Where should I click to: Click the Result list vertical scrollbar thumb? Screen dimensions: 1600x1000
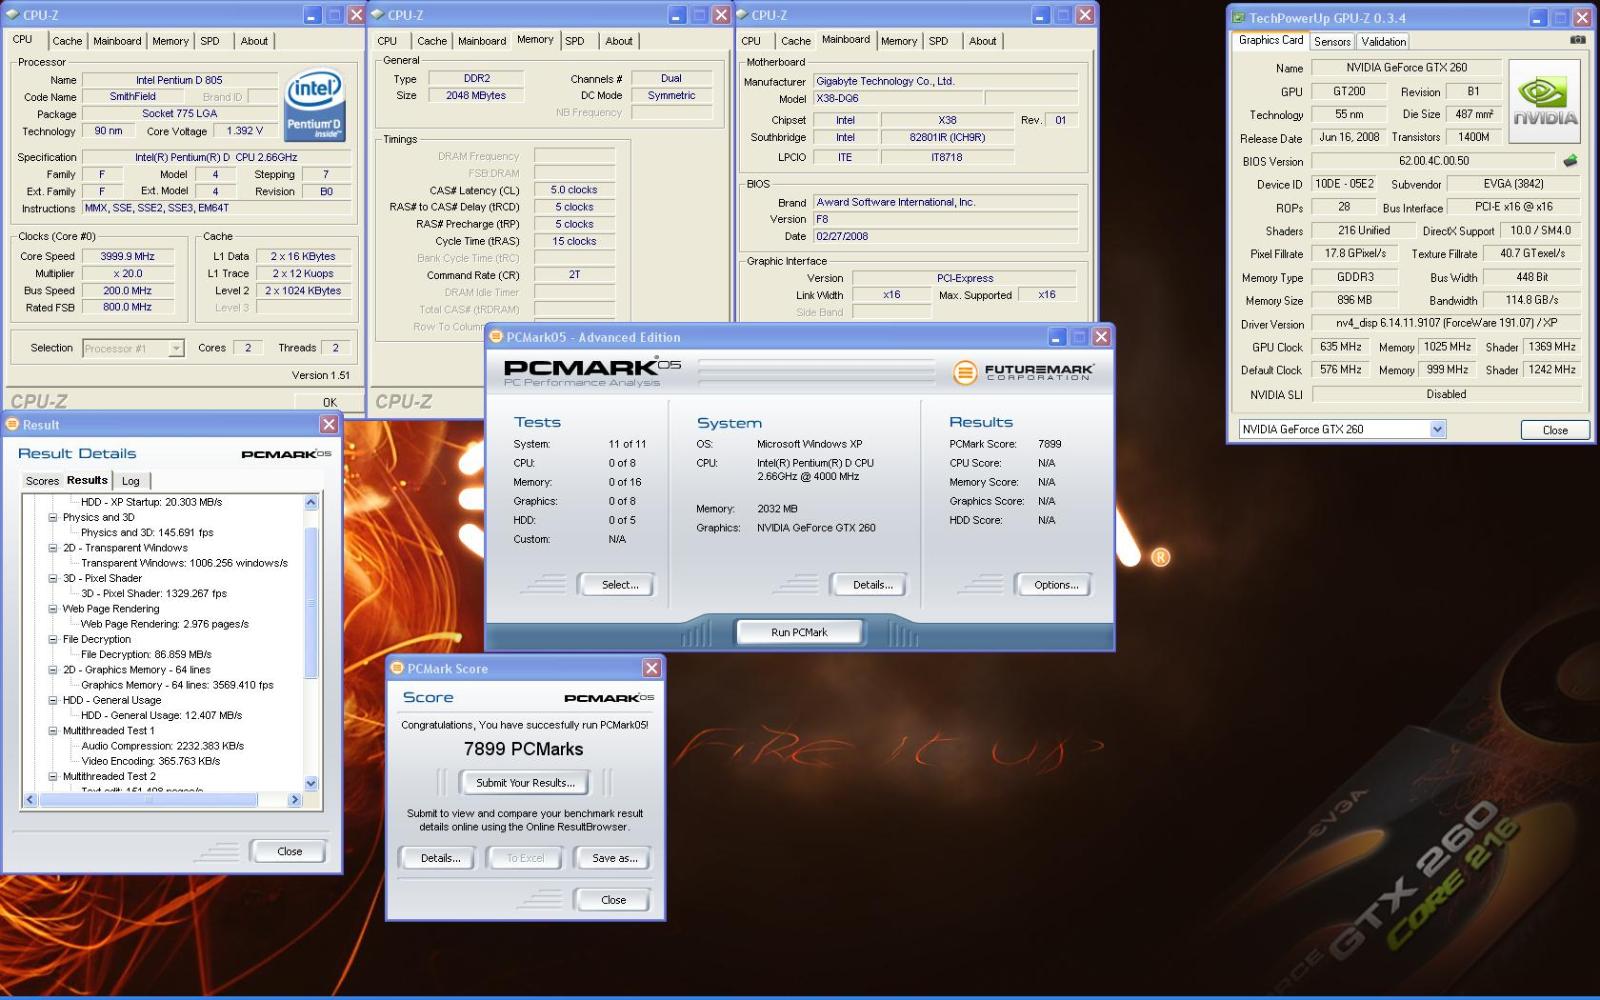pos(311,601)
